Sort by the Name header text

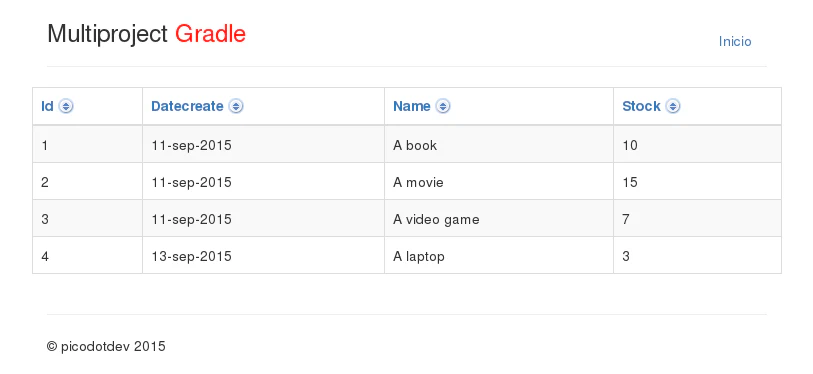click(412, 106)
